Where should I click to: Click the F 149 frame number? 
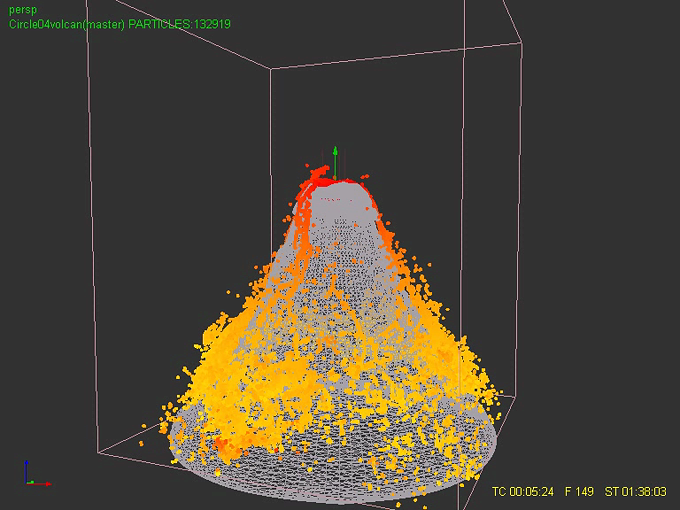(x=579, y=492)
